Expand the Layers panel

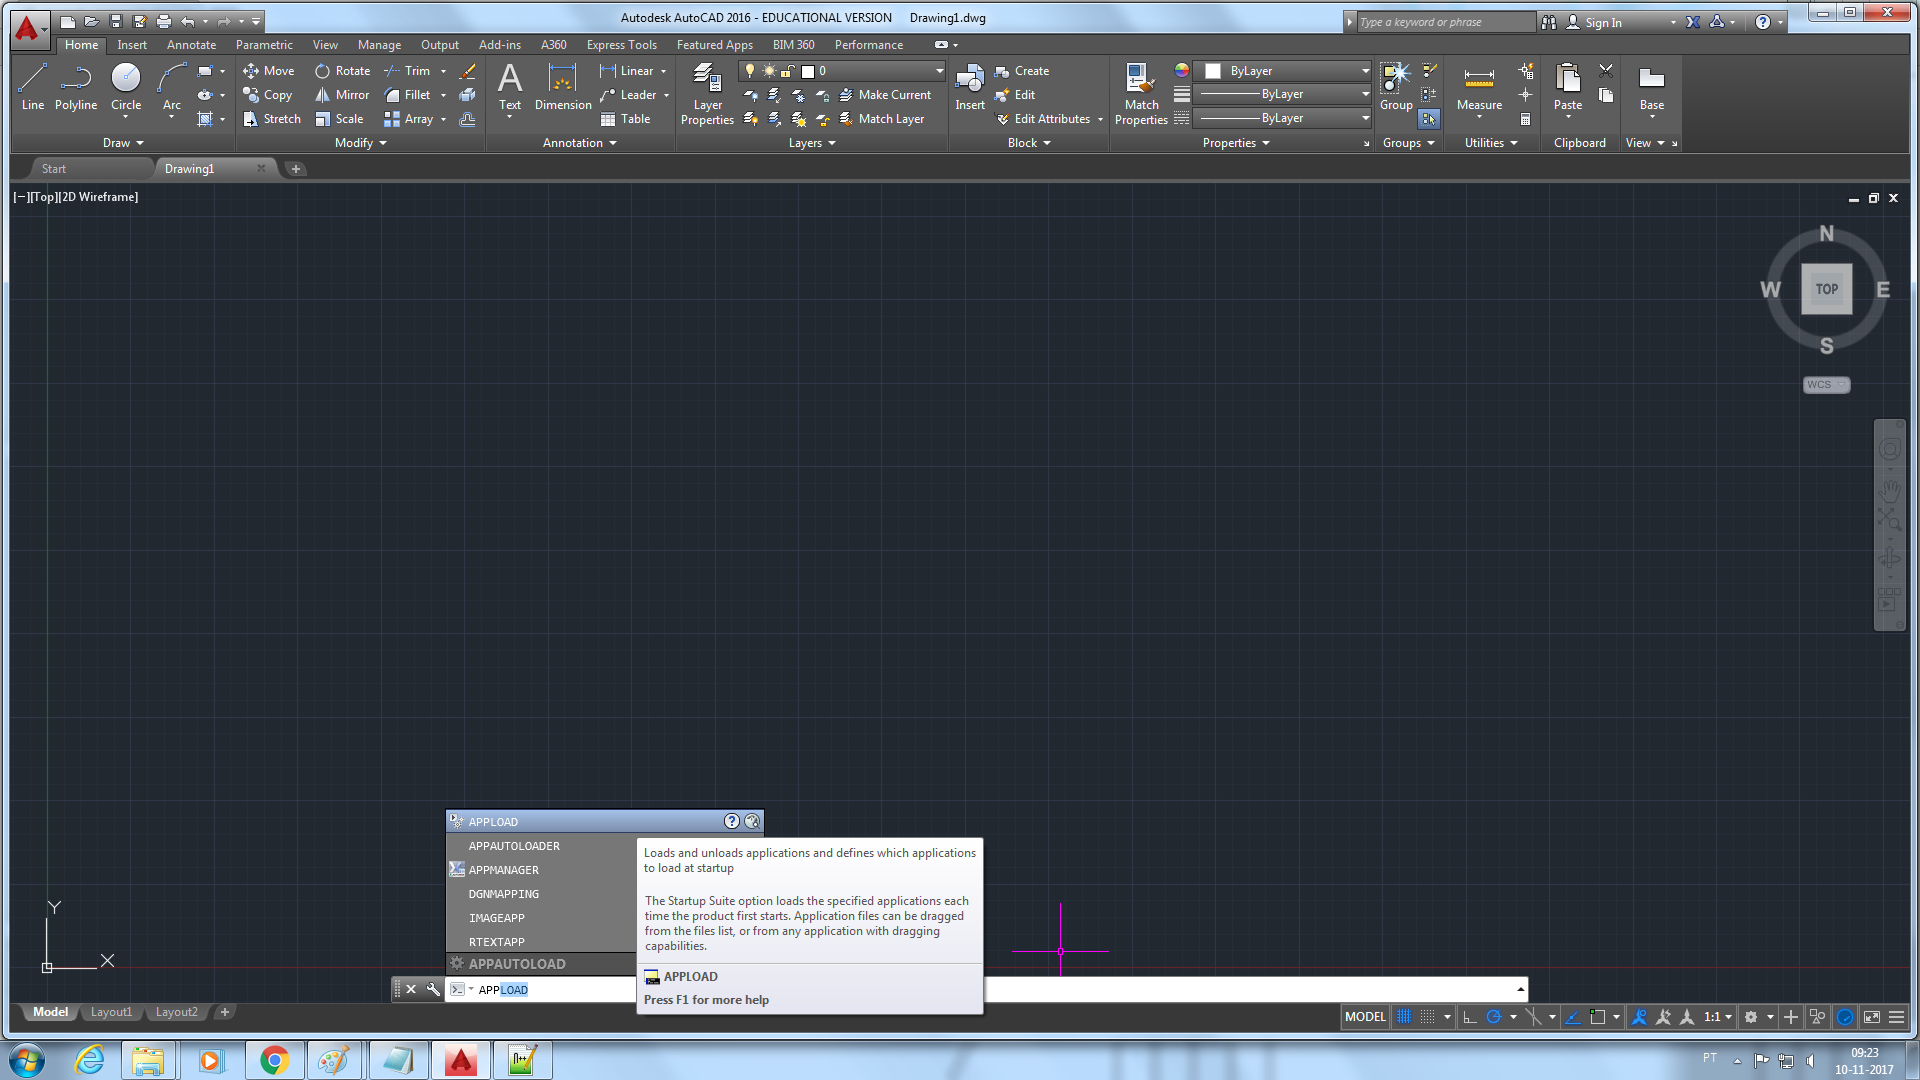812,143
